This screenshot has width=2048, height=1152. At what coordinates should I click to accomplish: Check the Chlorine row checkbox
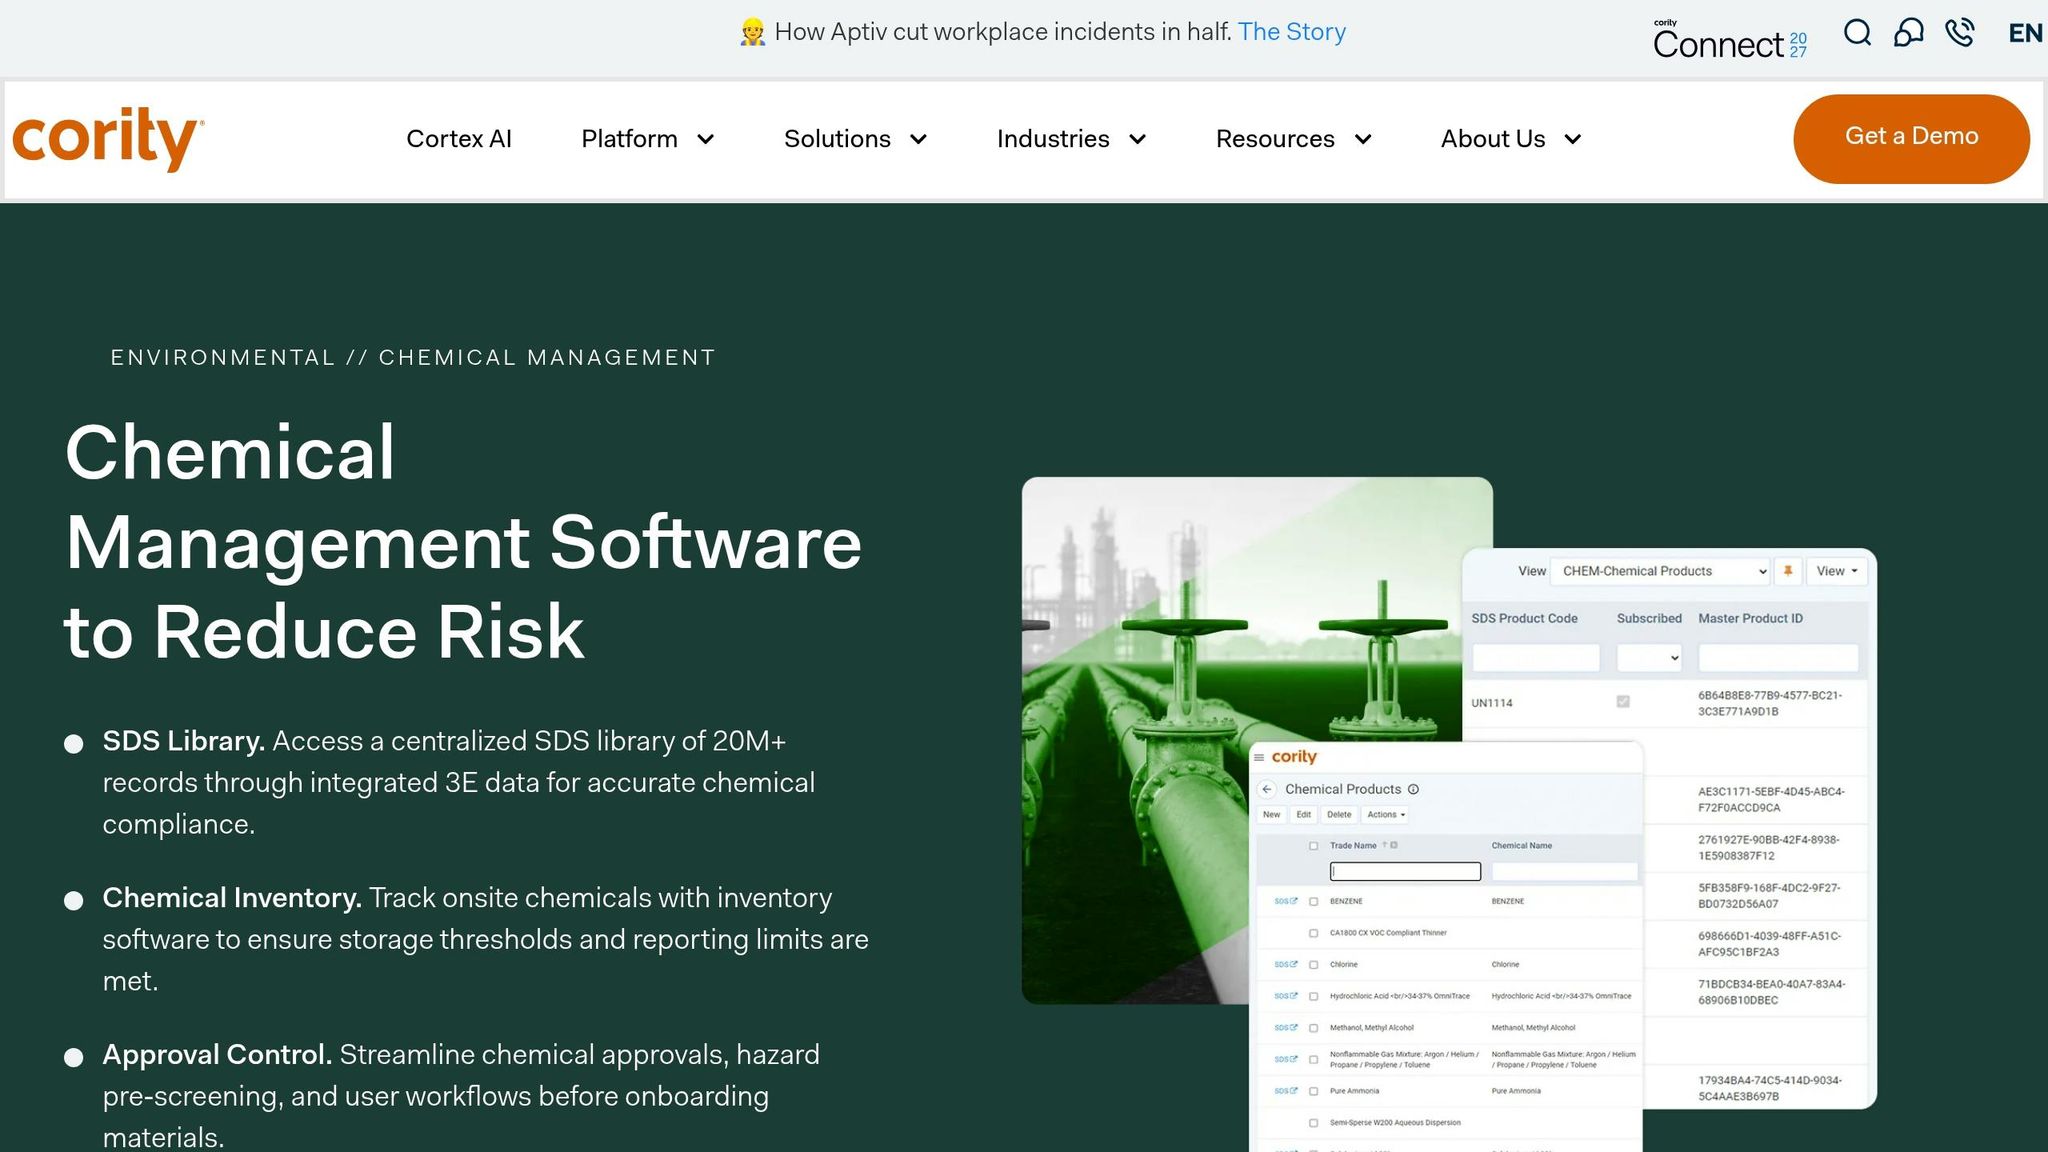[1314, 965]
